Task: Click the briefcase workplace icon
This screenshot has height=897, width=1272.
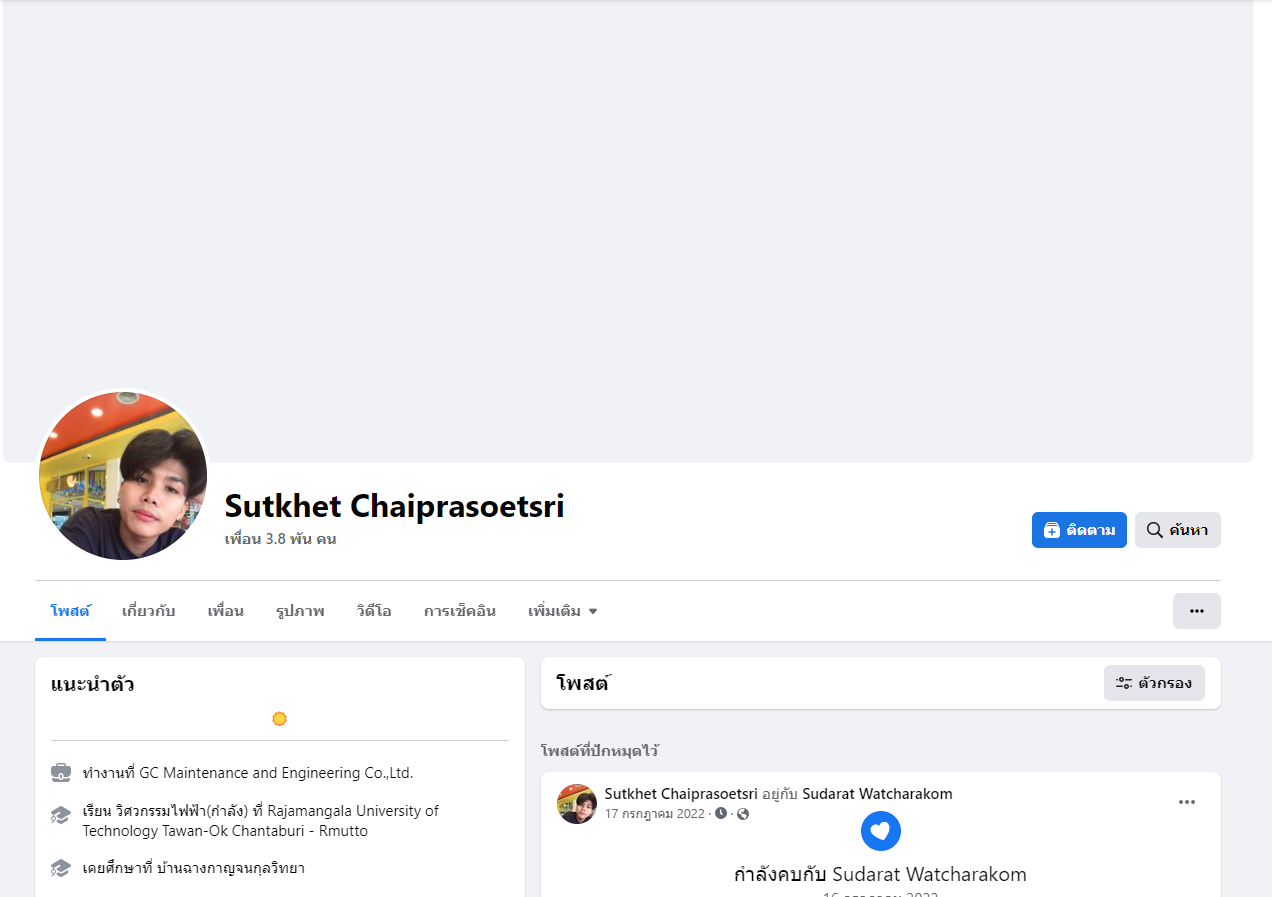Action: pos(61,773)
